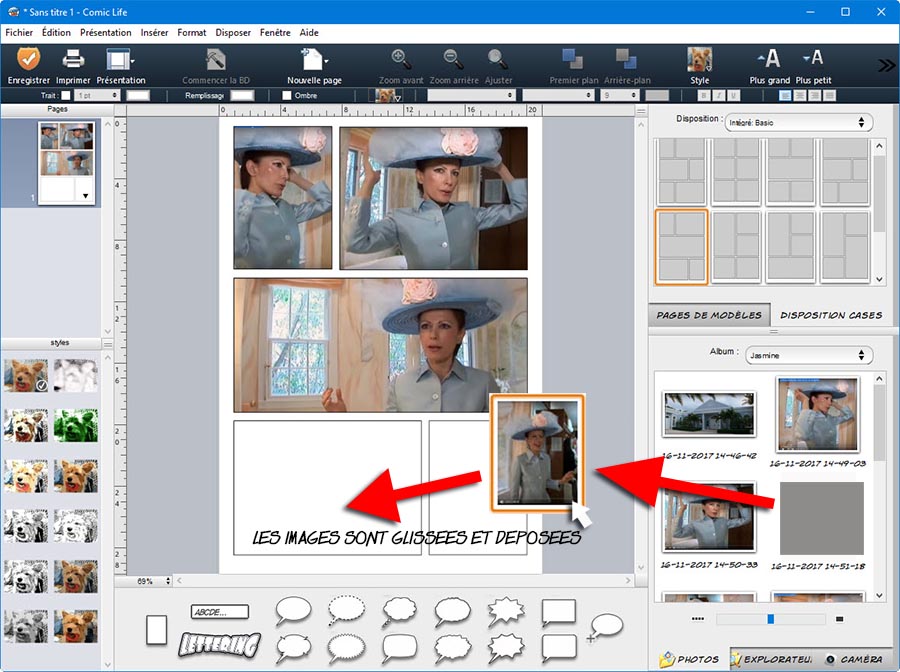Enable the Ombre shadow checkbox
The height and width of the screenshot is (672, 900).
[287, 95]
